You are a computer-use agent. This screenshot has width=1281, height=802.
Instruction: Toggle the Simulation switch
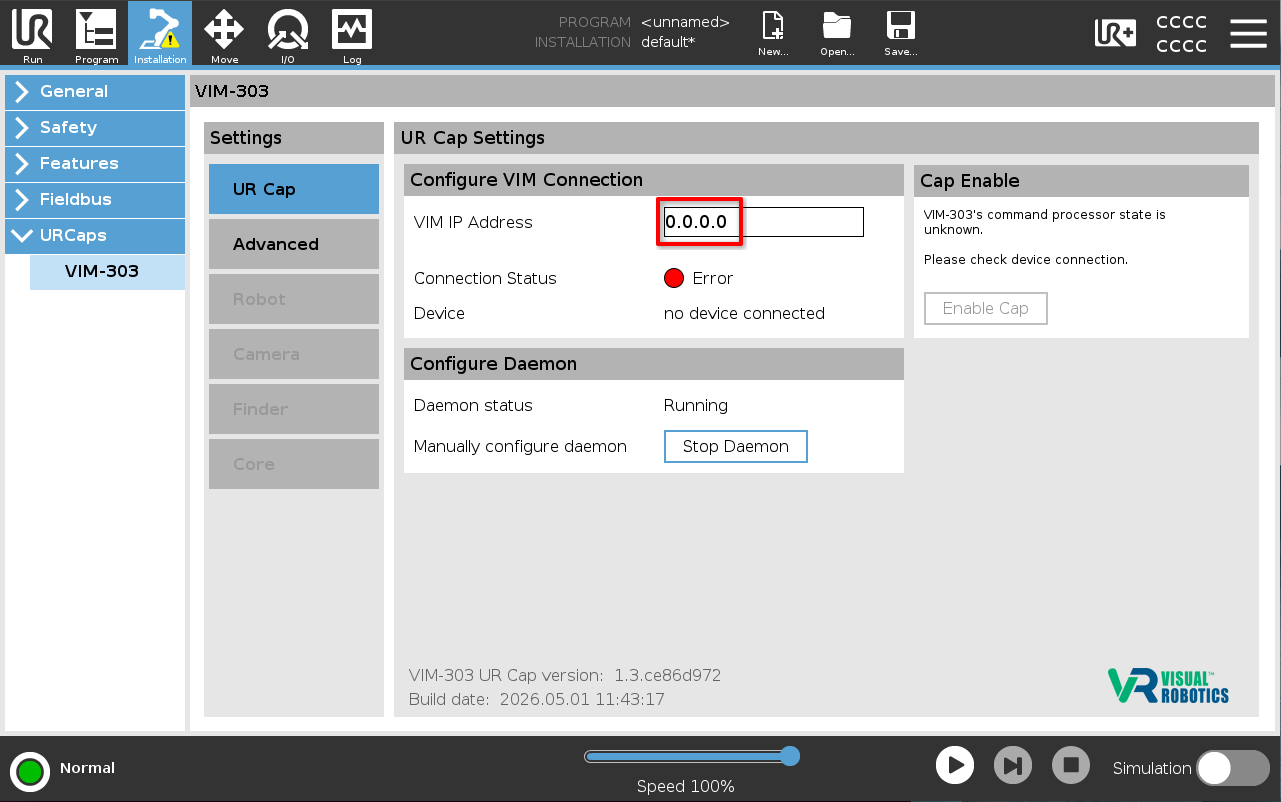(x=1233, y=768)
